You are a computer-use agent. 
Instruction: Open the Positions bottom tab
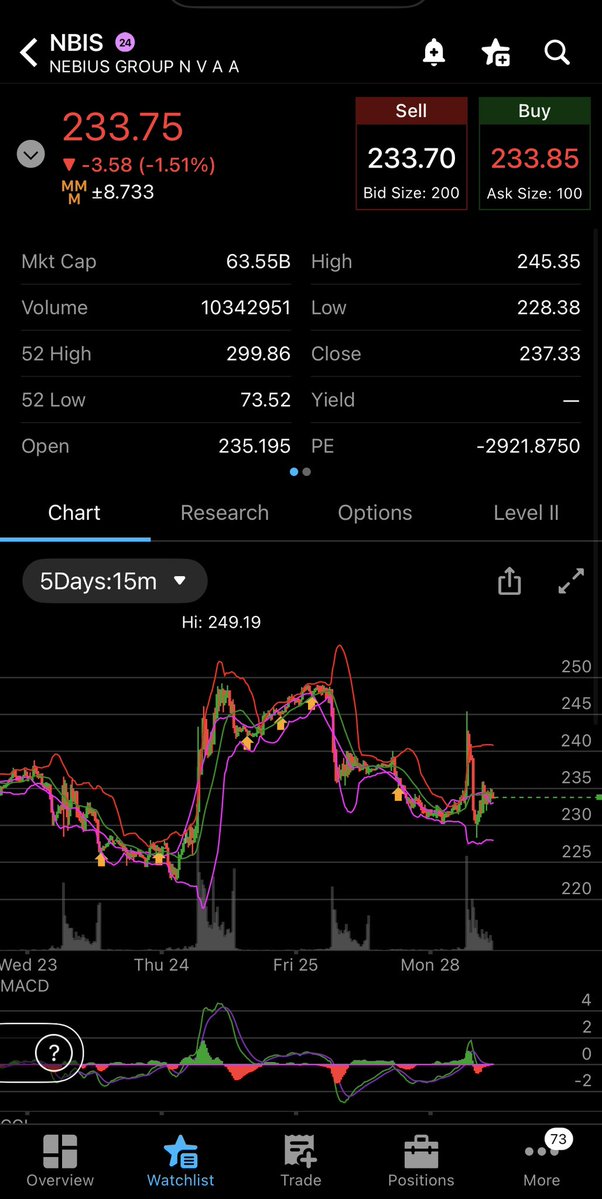click(421, 1161)
